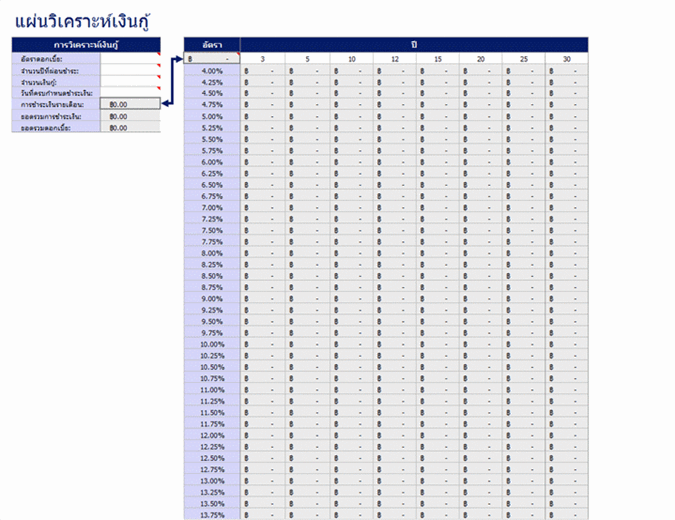This screenshot has height=520, width=675.
Task: Click the 13.75% rate row label
Action: click(212, 514)
